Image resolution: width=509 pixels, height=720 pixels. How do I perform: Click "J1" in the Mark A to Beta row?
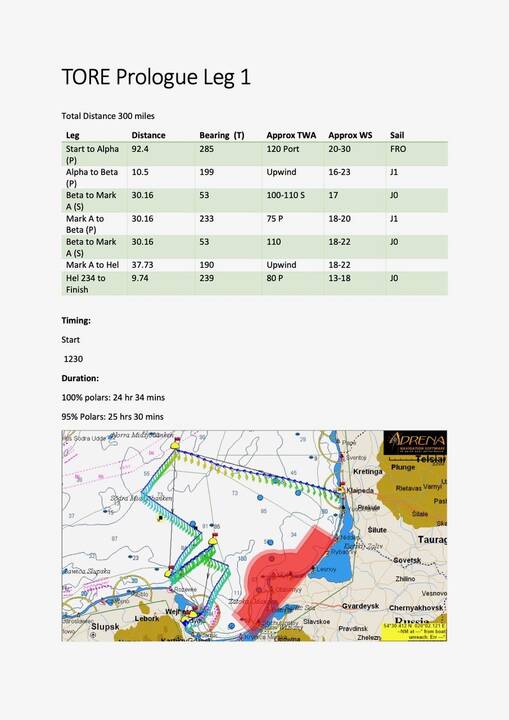[x=394, y=219]
